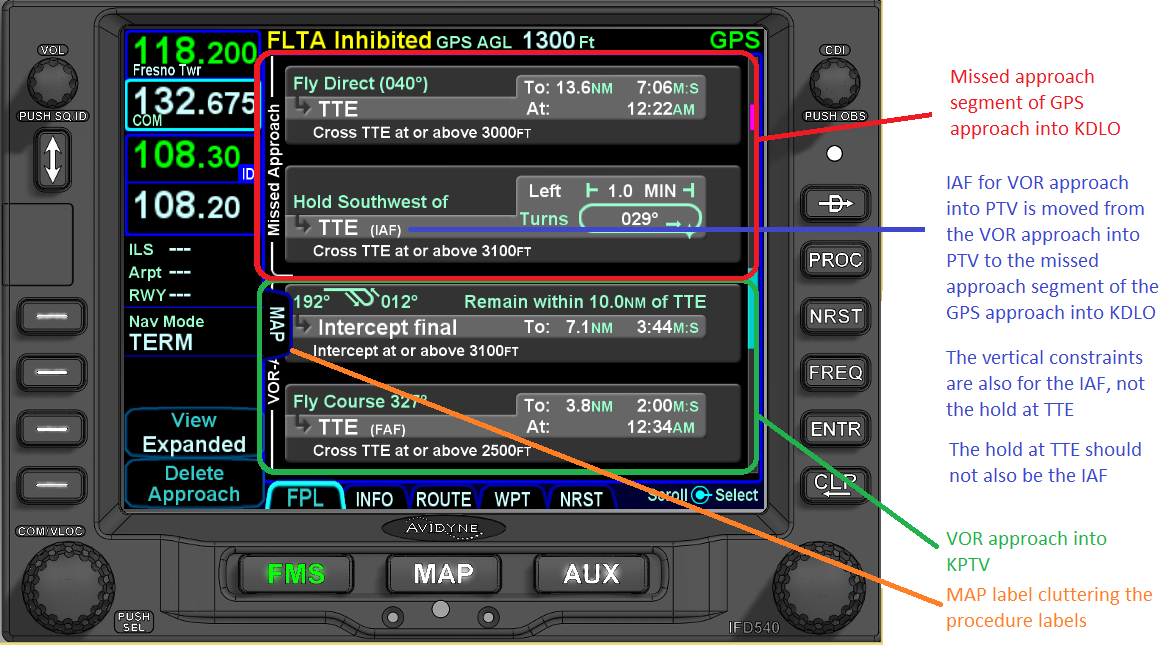1172x645 pixels.
Task: Click 'Cross TTE at or above 3000FT'
Action: [422, 133]
